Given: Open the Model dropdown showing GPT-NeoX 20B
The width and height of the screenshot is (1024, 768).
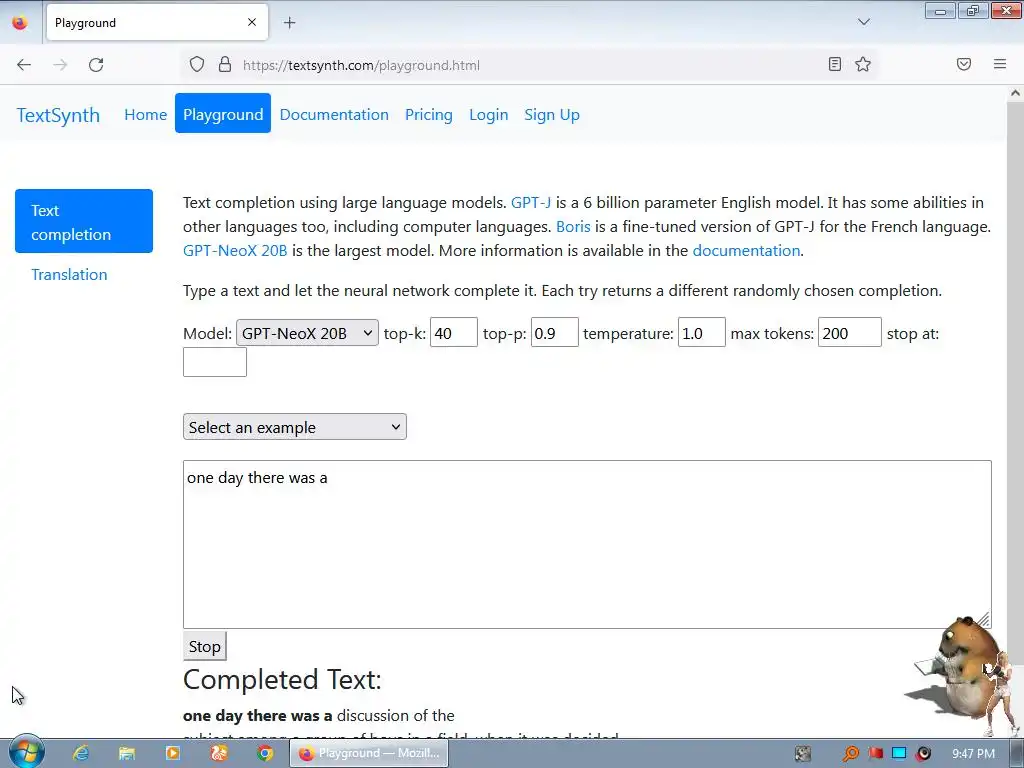Looking at the screenshot, I should pyautogui.click(x=307, y=333).
